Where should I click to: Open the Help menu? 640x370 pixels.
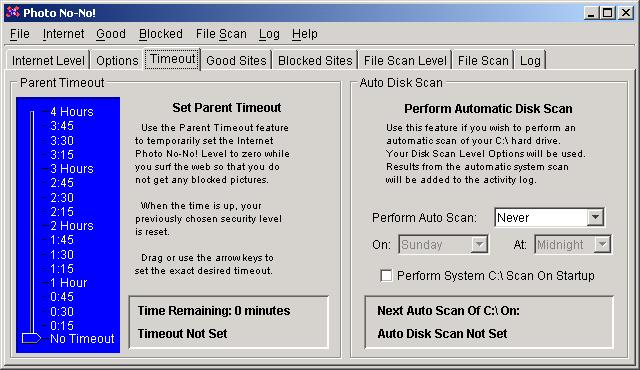(304, 34)
